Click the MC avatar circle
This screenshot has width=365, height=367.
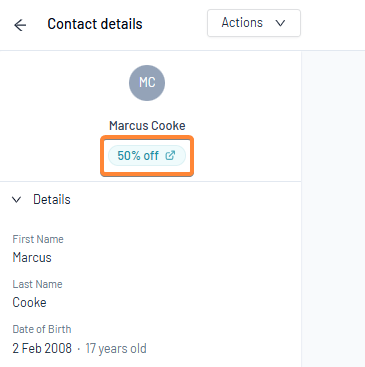[147, 83]
